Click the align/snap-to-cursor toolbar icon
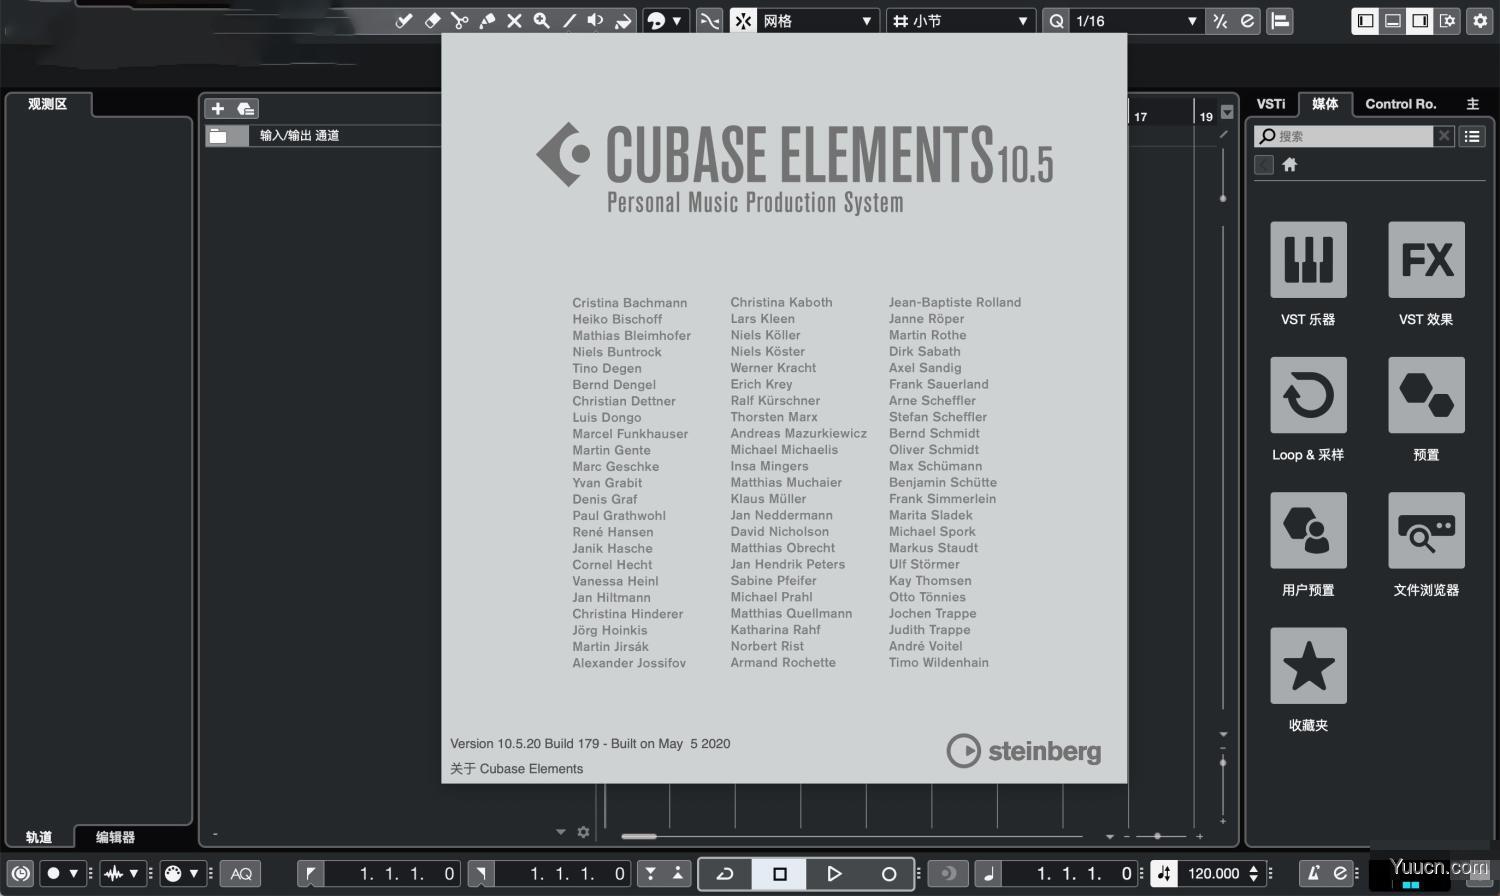The height and width of the screenshot is (896, 1500). [1280, 21]
